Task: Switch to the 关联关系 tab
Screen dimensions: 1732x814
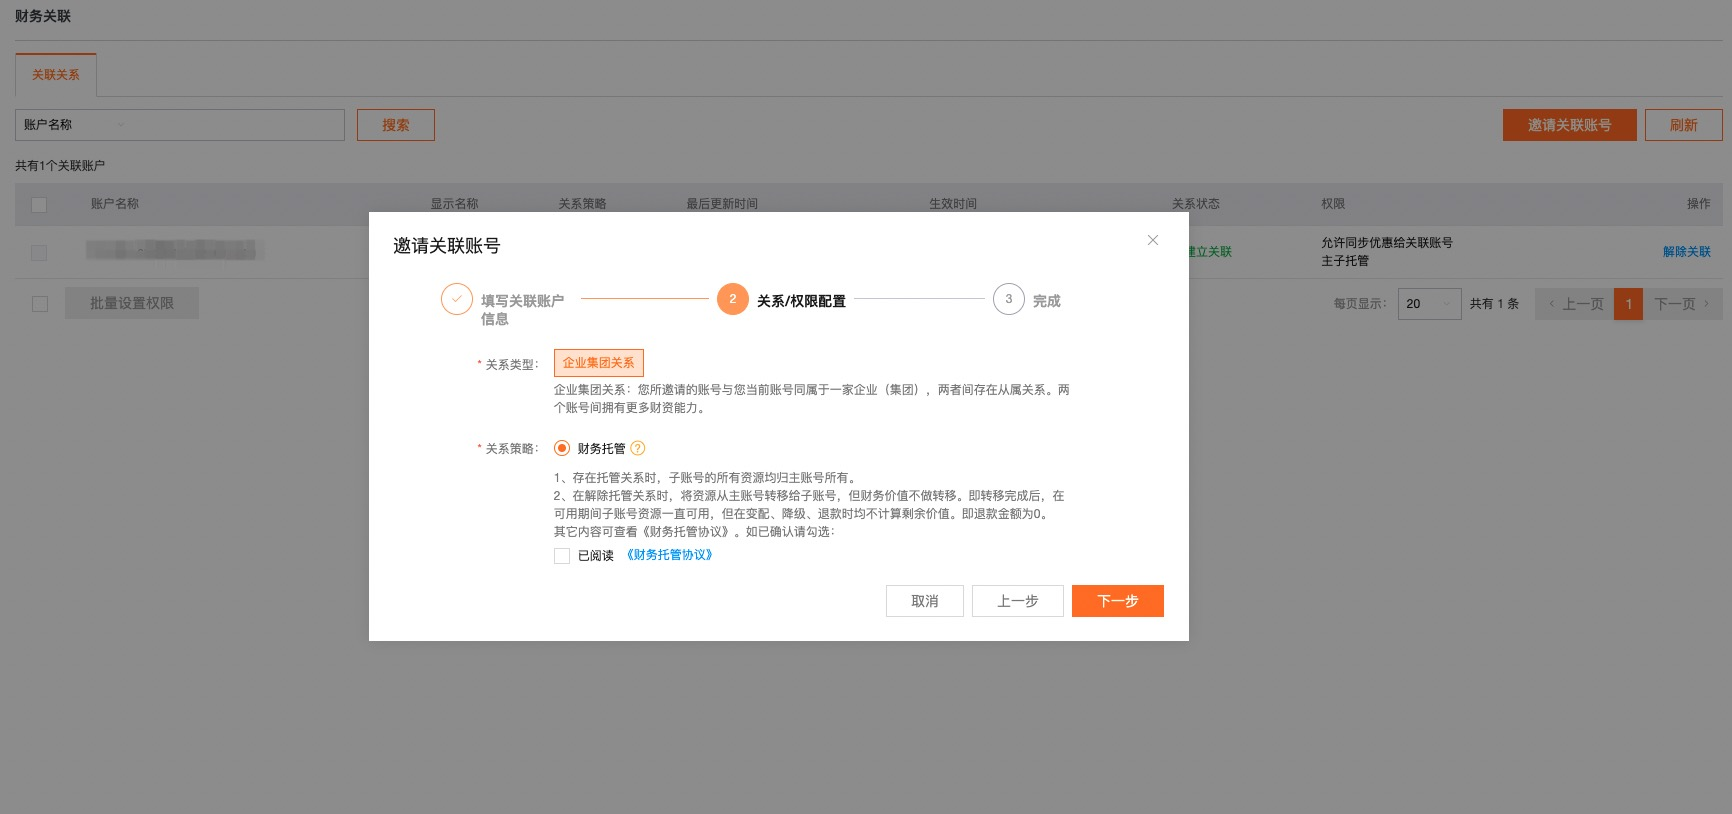Action: [x=56, y=75]
